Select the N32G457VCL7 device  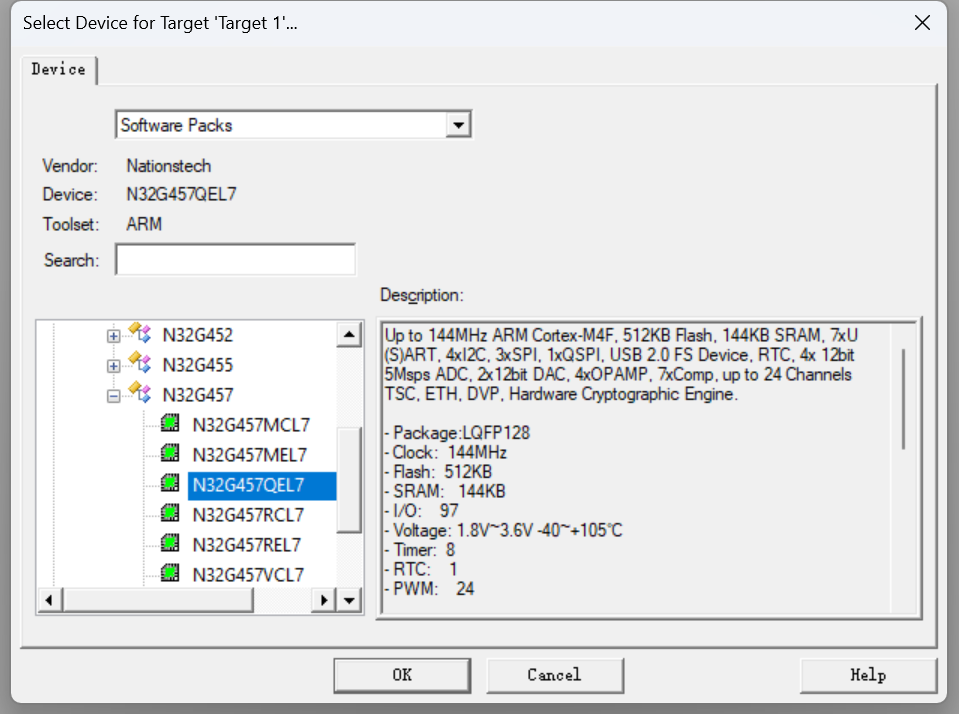(248, 575)
